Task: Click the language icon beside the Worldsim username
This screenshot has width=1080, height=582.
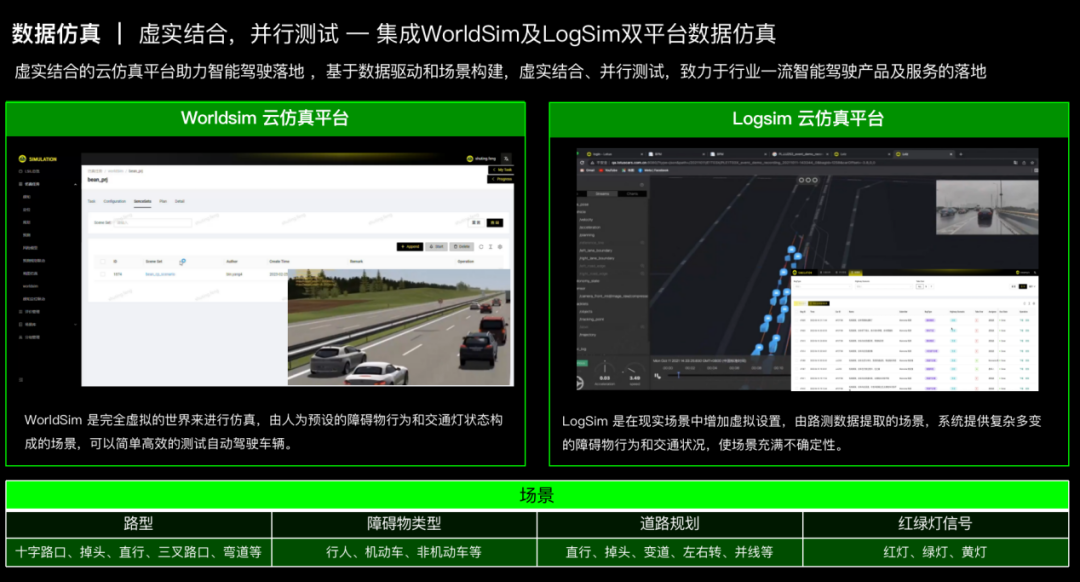Action: coord(506,158)
